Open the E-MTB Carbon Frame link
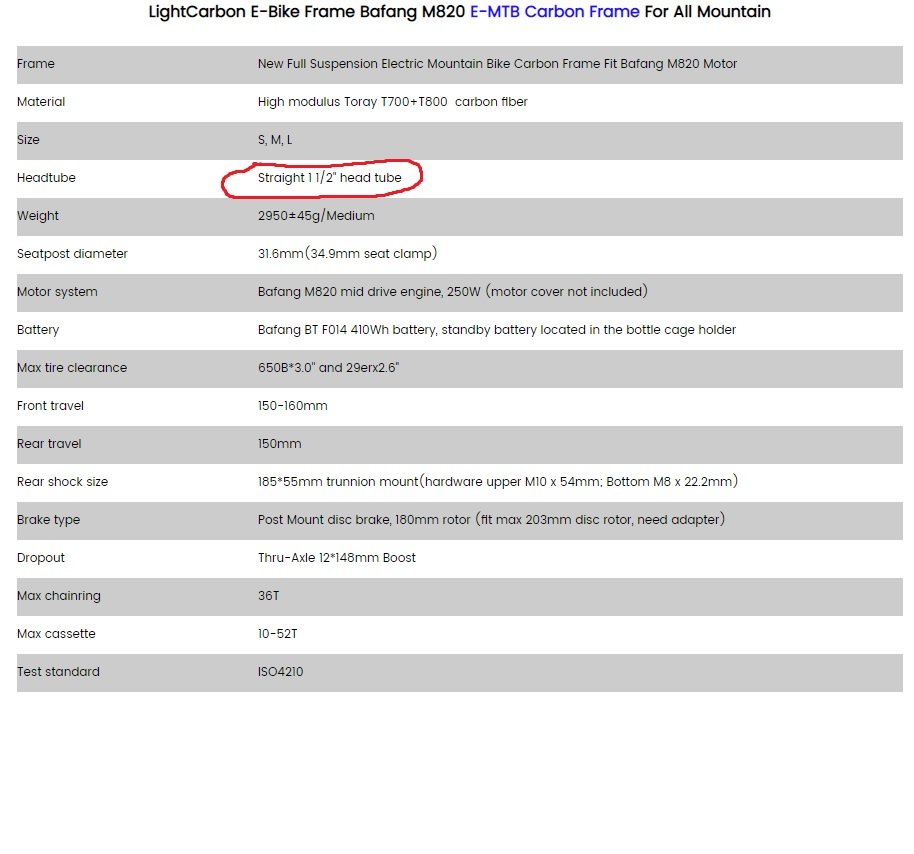 pyautogui.click(x=554, y=12)
